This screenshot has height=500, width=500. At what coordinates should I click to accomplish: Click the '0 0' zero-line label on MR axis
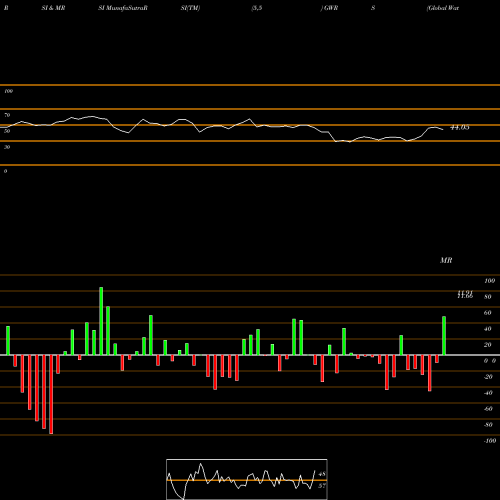click(490, 361)
